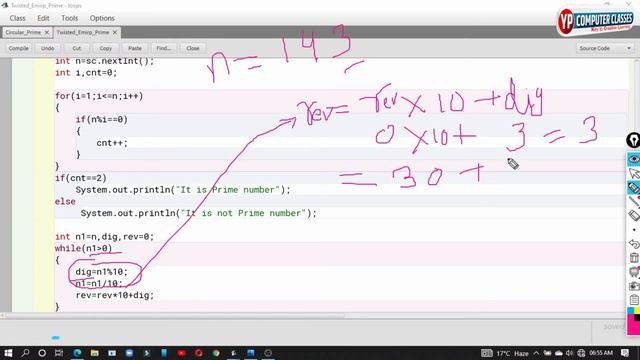Open Task View on the taskbar
The width and height of the screenshot is (640, 360).
coord(59,353)
